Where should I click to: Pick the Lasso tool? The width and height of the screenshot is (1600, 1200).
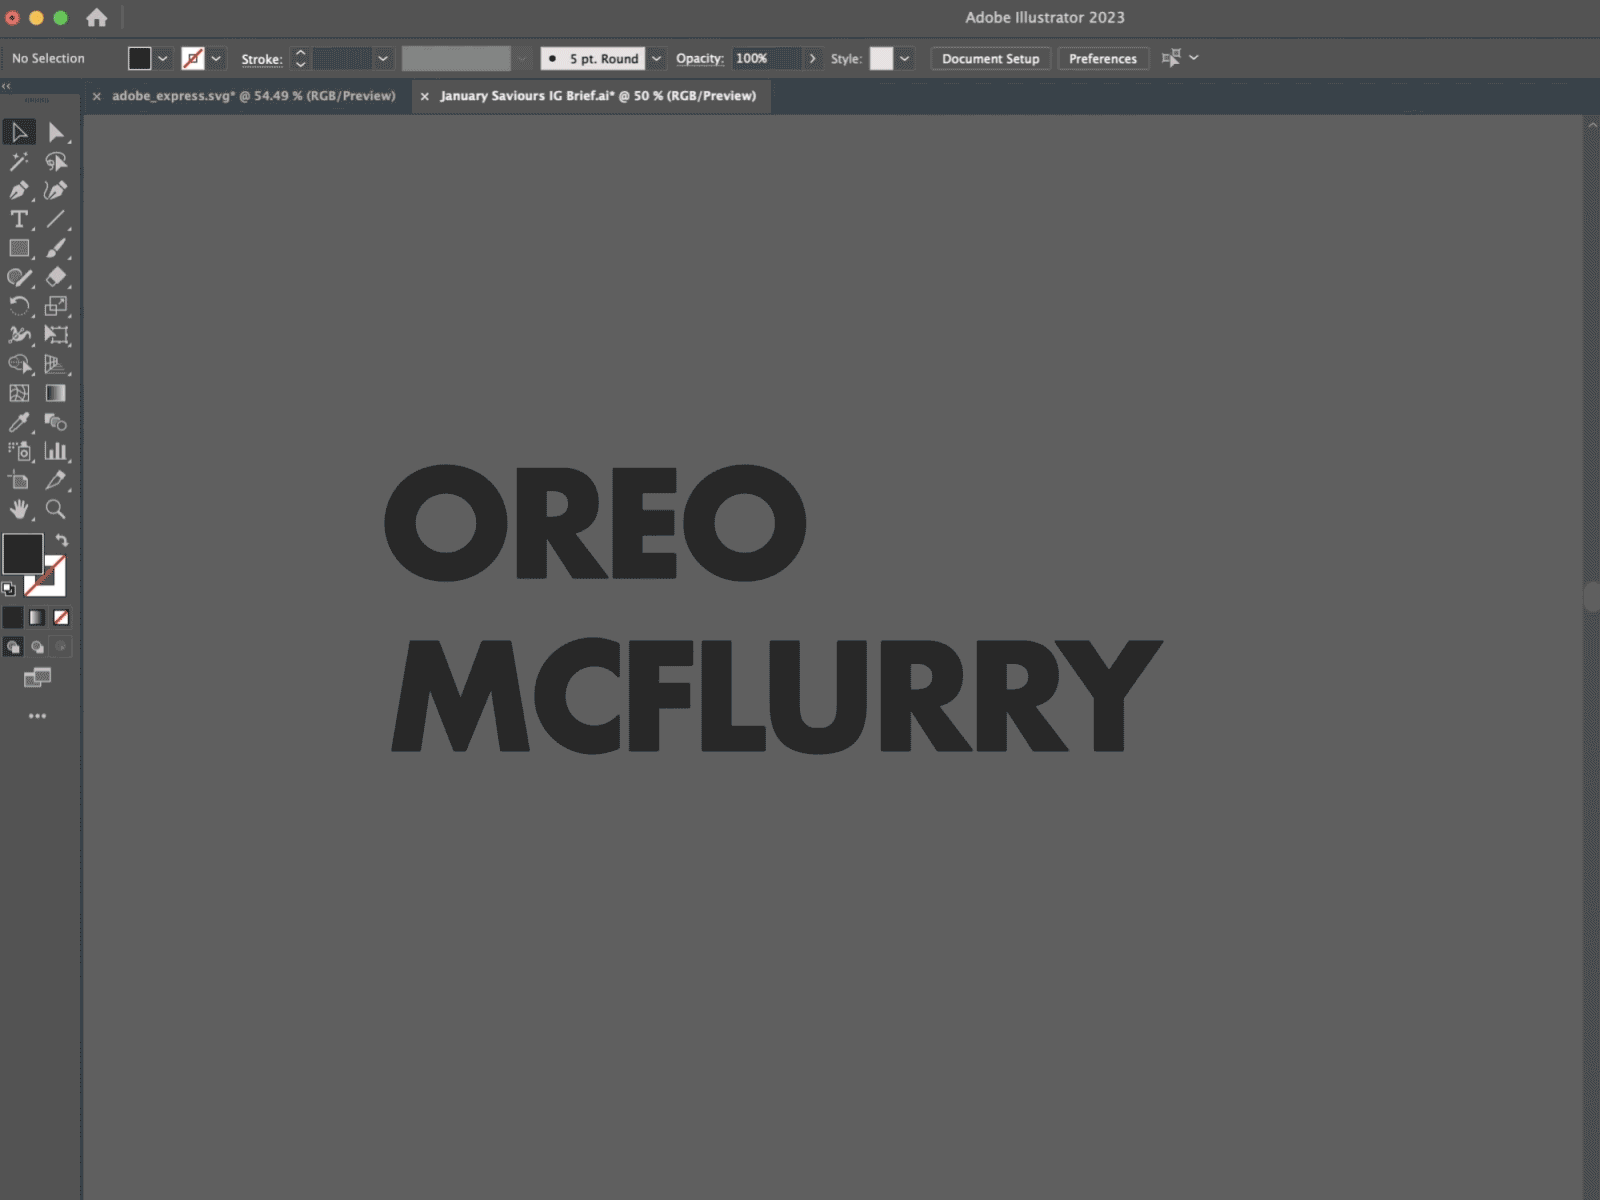(56, 161)
